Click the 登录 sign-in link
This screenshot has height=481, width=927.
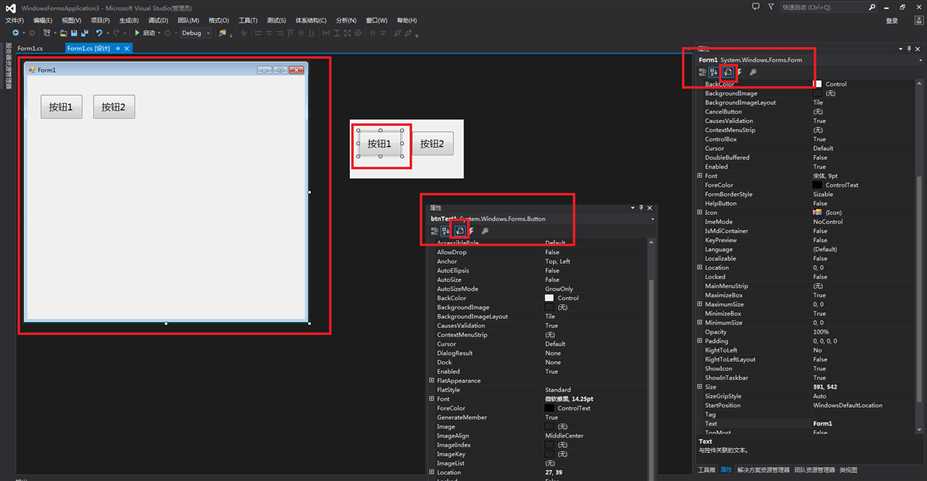[892, 21]
